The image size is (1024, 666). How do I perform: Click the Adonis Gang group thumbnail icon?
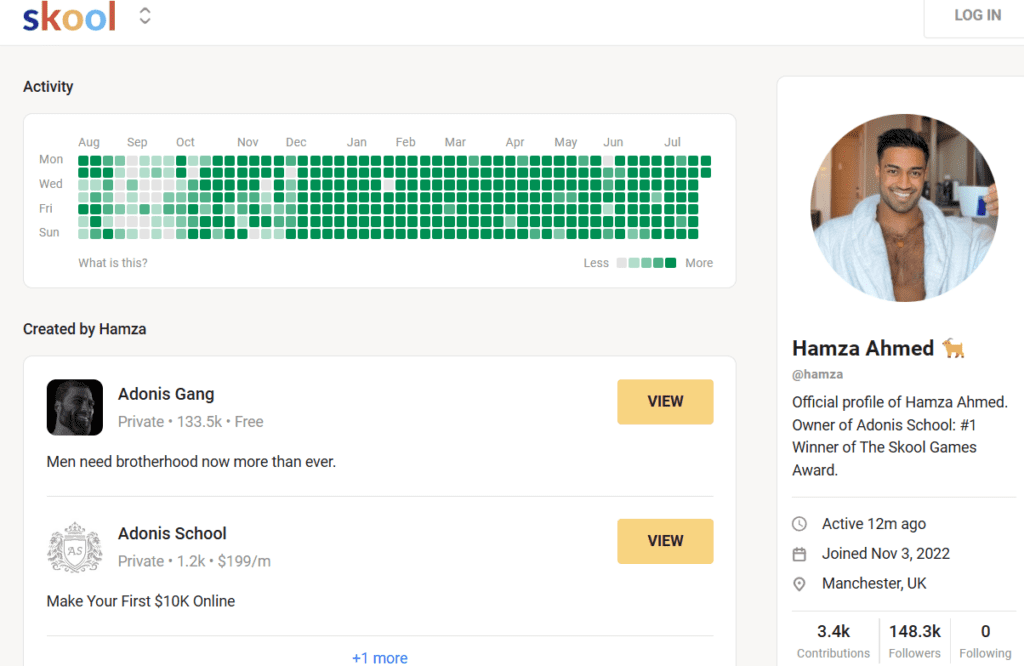point(75,407)
